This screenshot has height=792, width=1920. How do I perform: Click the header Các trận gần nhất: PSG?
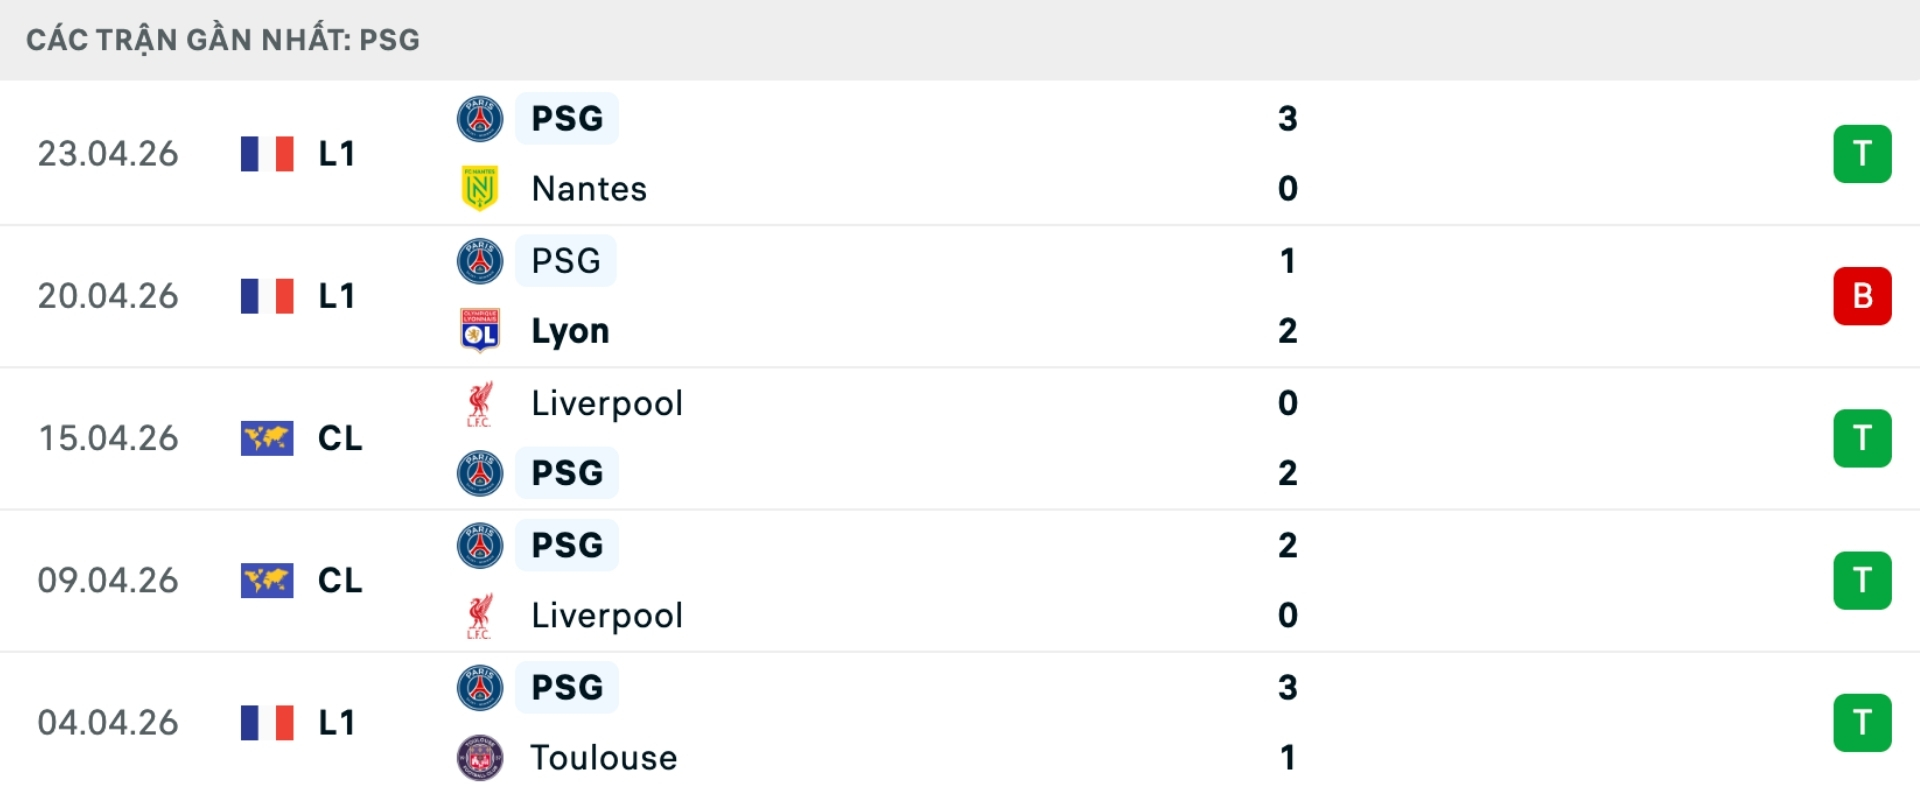(x=223, y=40)
